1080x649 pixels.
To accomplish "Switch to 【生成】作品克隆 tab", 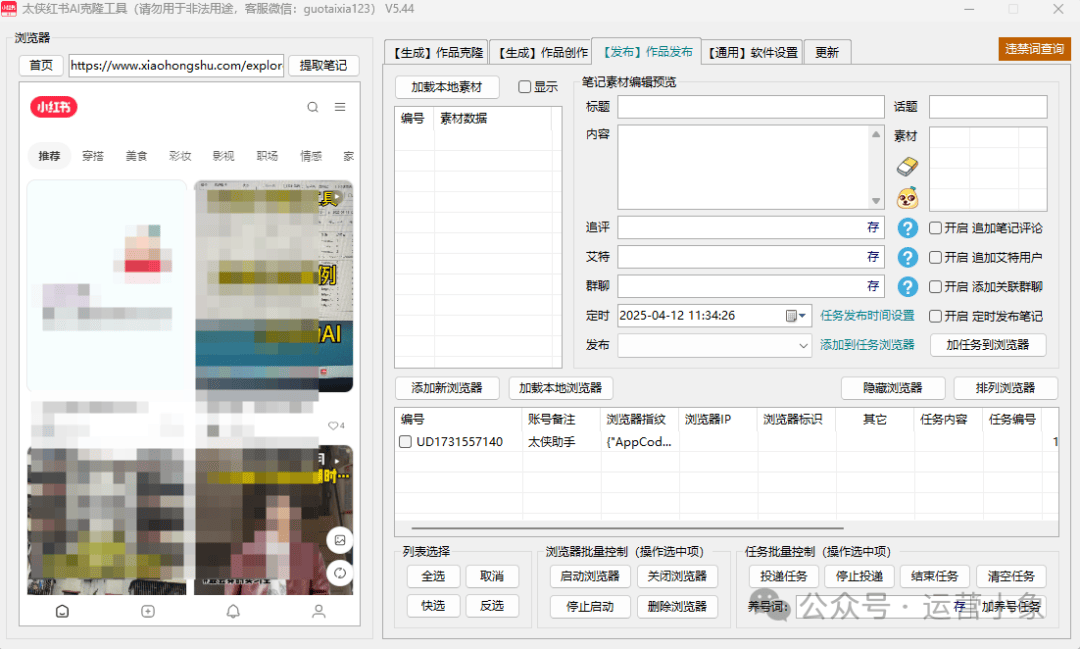I will pos(437,52).
